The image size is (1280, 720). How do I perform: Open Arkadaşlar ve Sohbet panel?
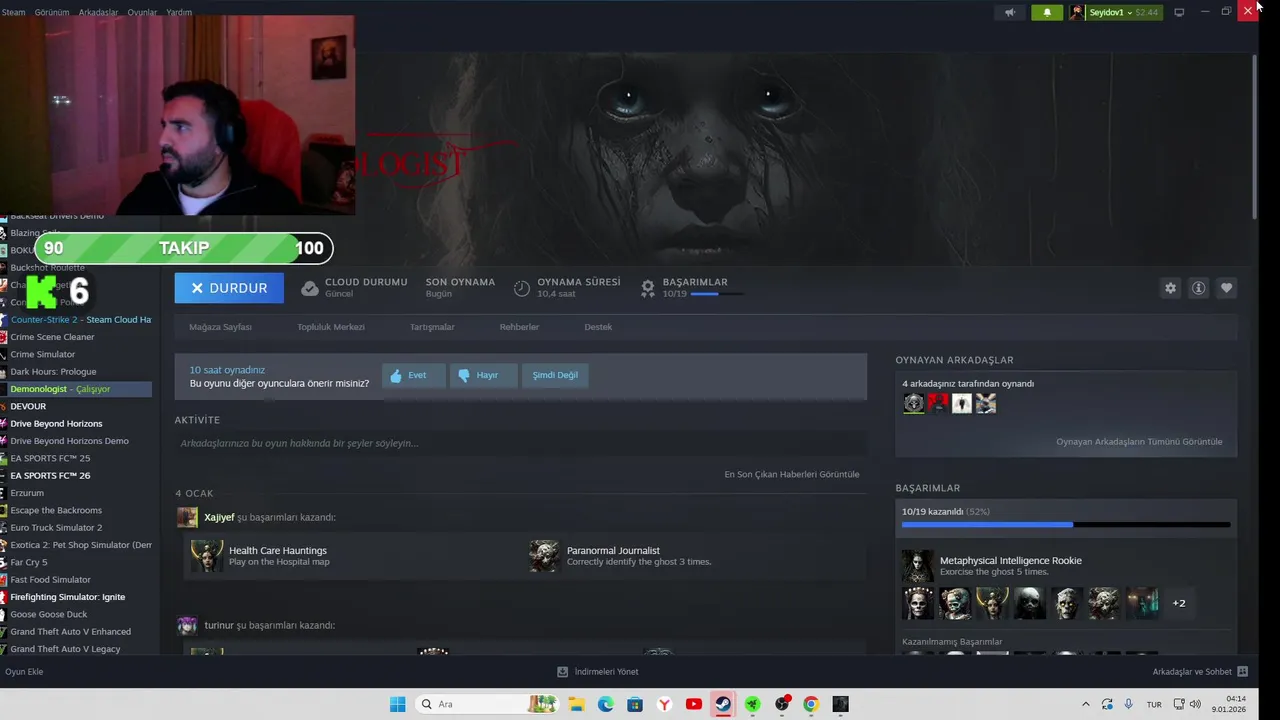[1200, 672]
